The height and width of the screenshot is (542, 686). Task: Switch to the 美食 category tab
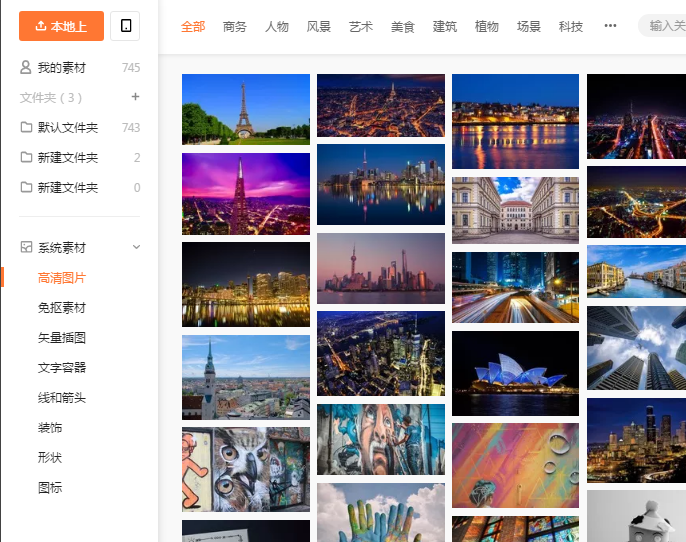coord(403,27)
